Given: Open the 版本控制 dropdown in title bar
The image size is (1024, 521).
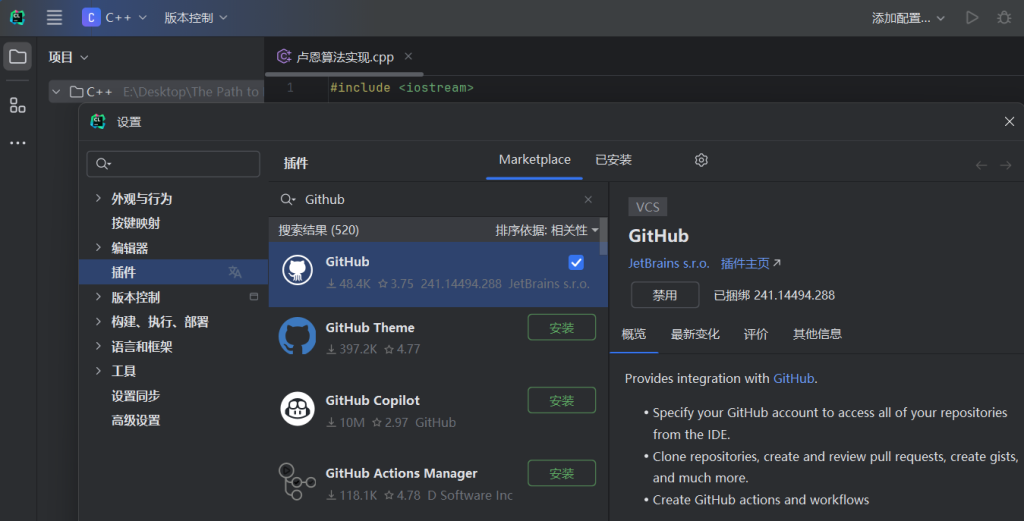Looking at the screenshot, I should pos(196,17).
